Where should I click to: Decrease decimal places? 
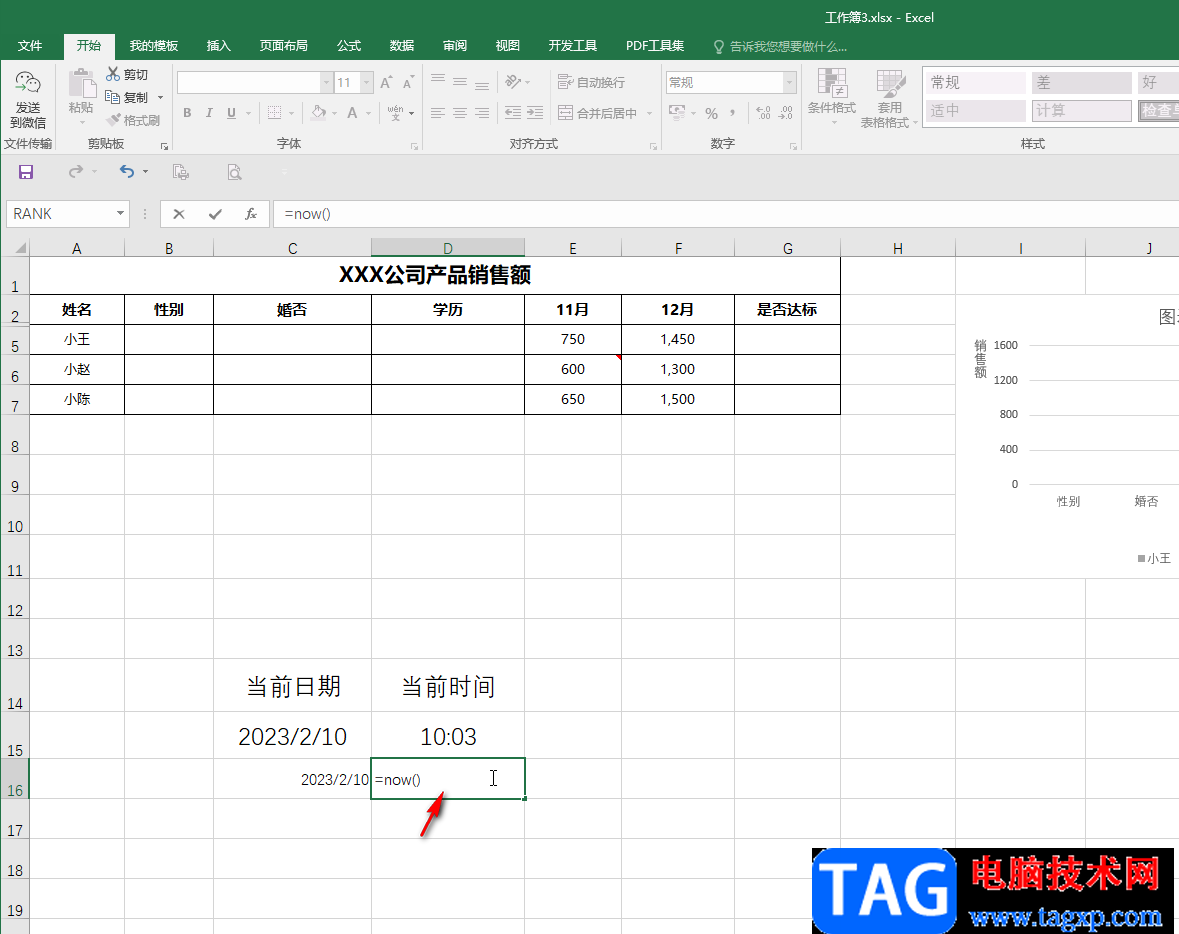tap(786, 113)
